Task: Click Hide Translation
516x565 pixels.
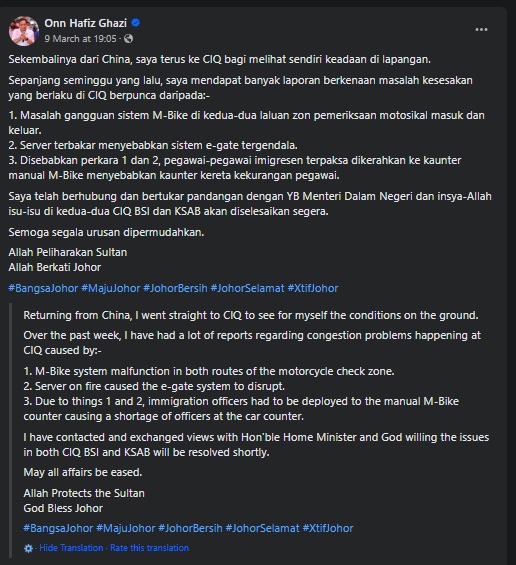Action: pyautogui.click(x=71, y=548)
